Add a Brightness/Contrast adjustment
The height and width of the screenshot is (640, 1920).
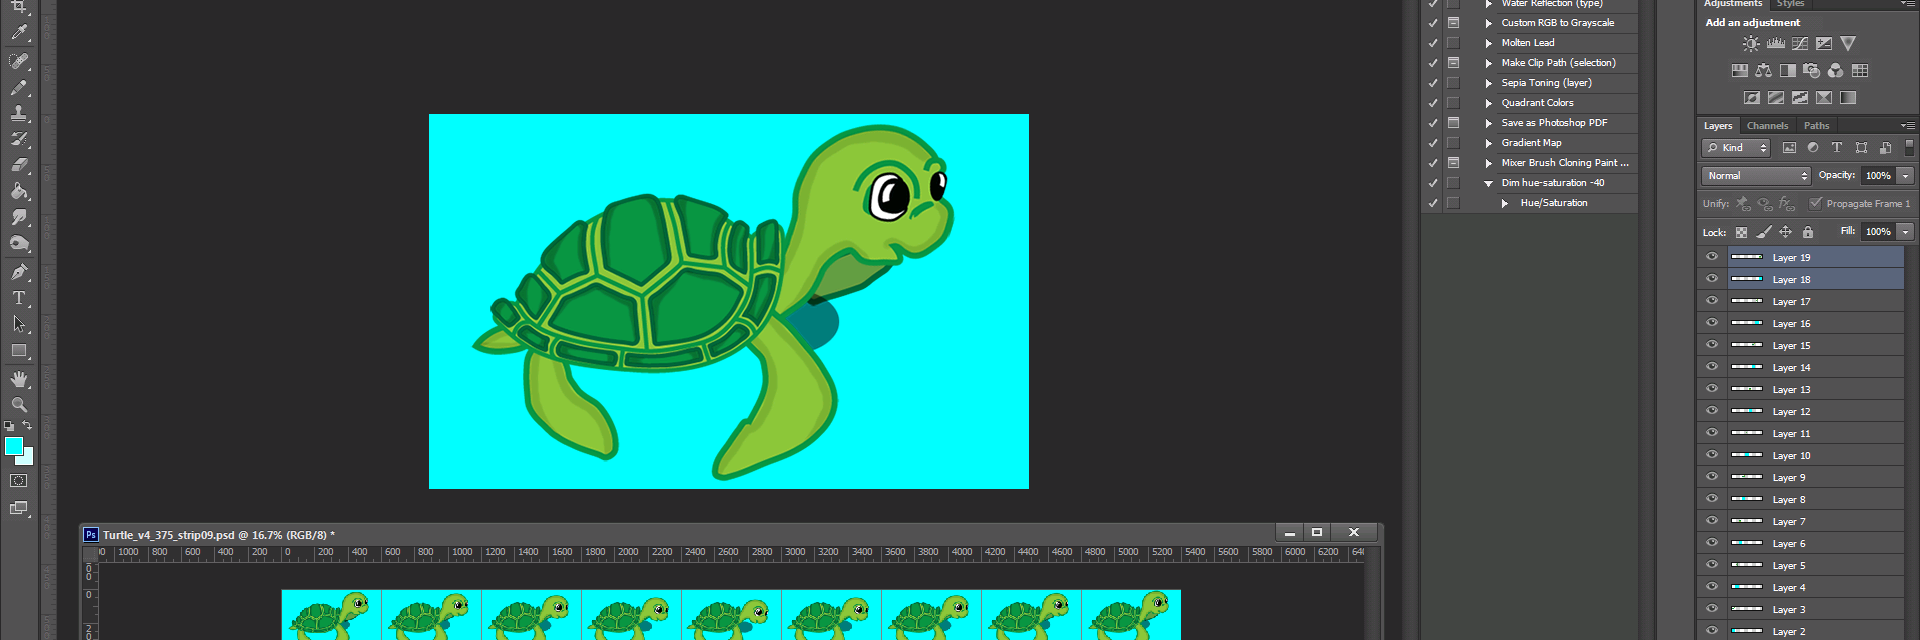pyautogui.click(x=1751, y=44)
